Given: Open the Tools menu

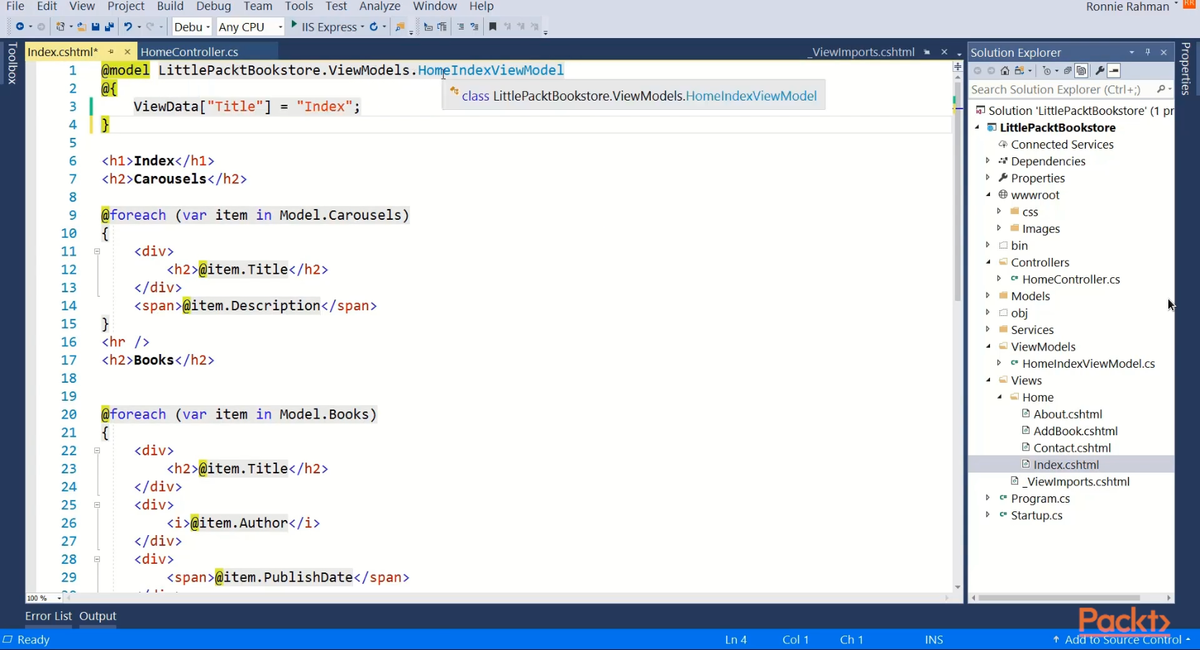Looking at the screenshot, I should click(299, 6).
